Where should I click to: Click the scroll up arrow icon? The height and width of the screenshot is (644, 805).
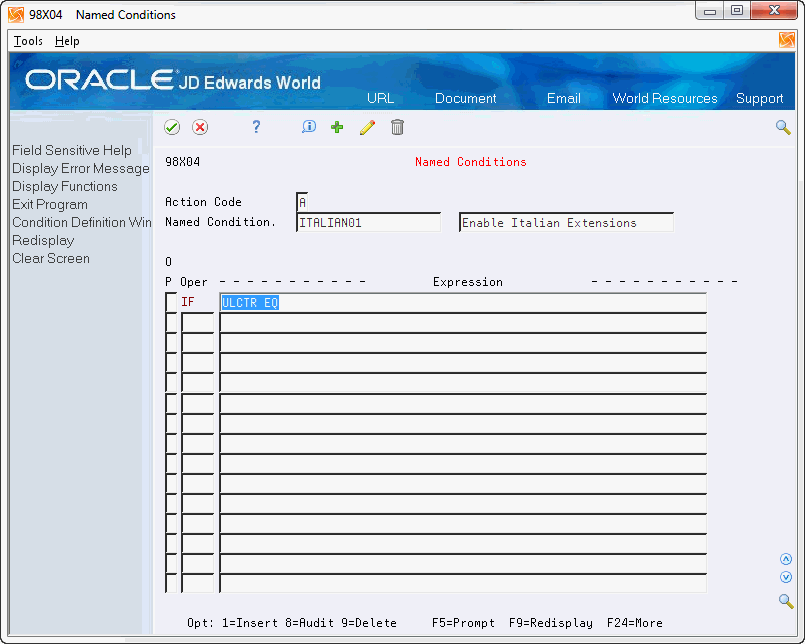click(785, 559)
